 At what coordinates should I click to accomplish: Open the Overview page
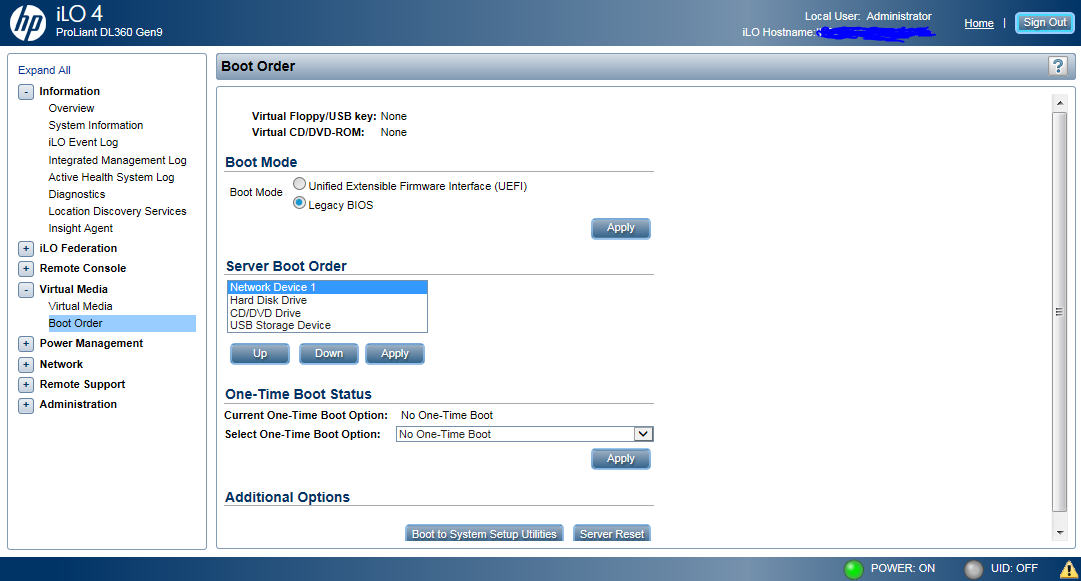pos(71,108)
